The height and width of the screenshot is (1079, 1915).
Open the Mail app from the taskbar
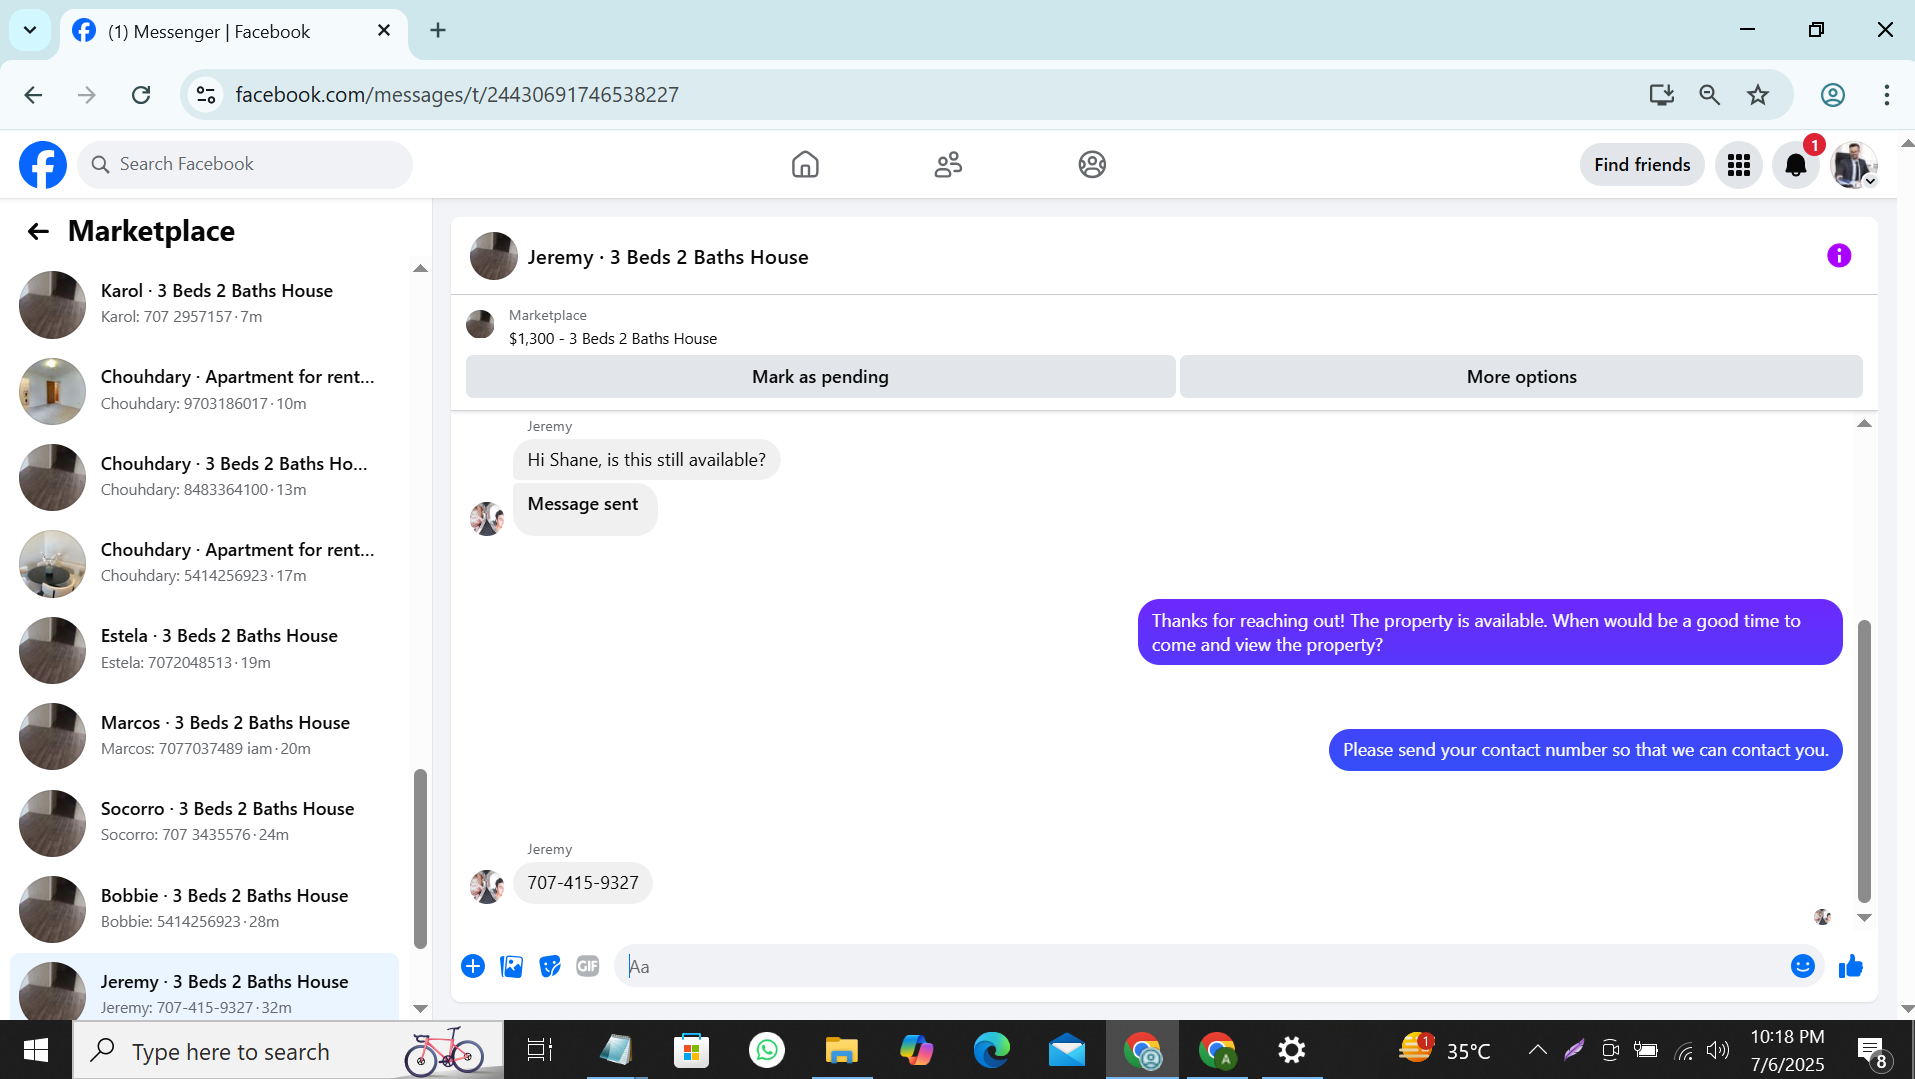(x=1067, y=1050)
